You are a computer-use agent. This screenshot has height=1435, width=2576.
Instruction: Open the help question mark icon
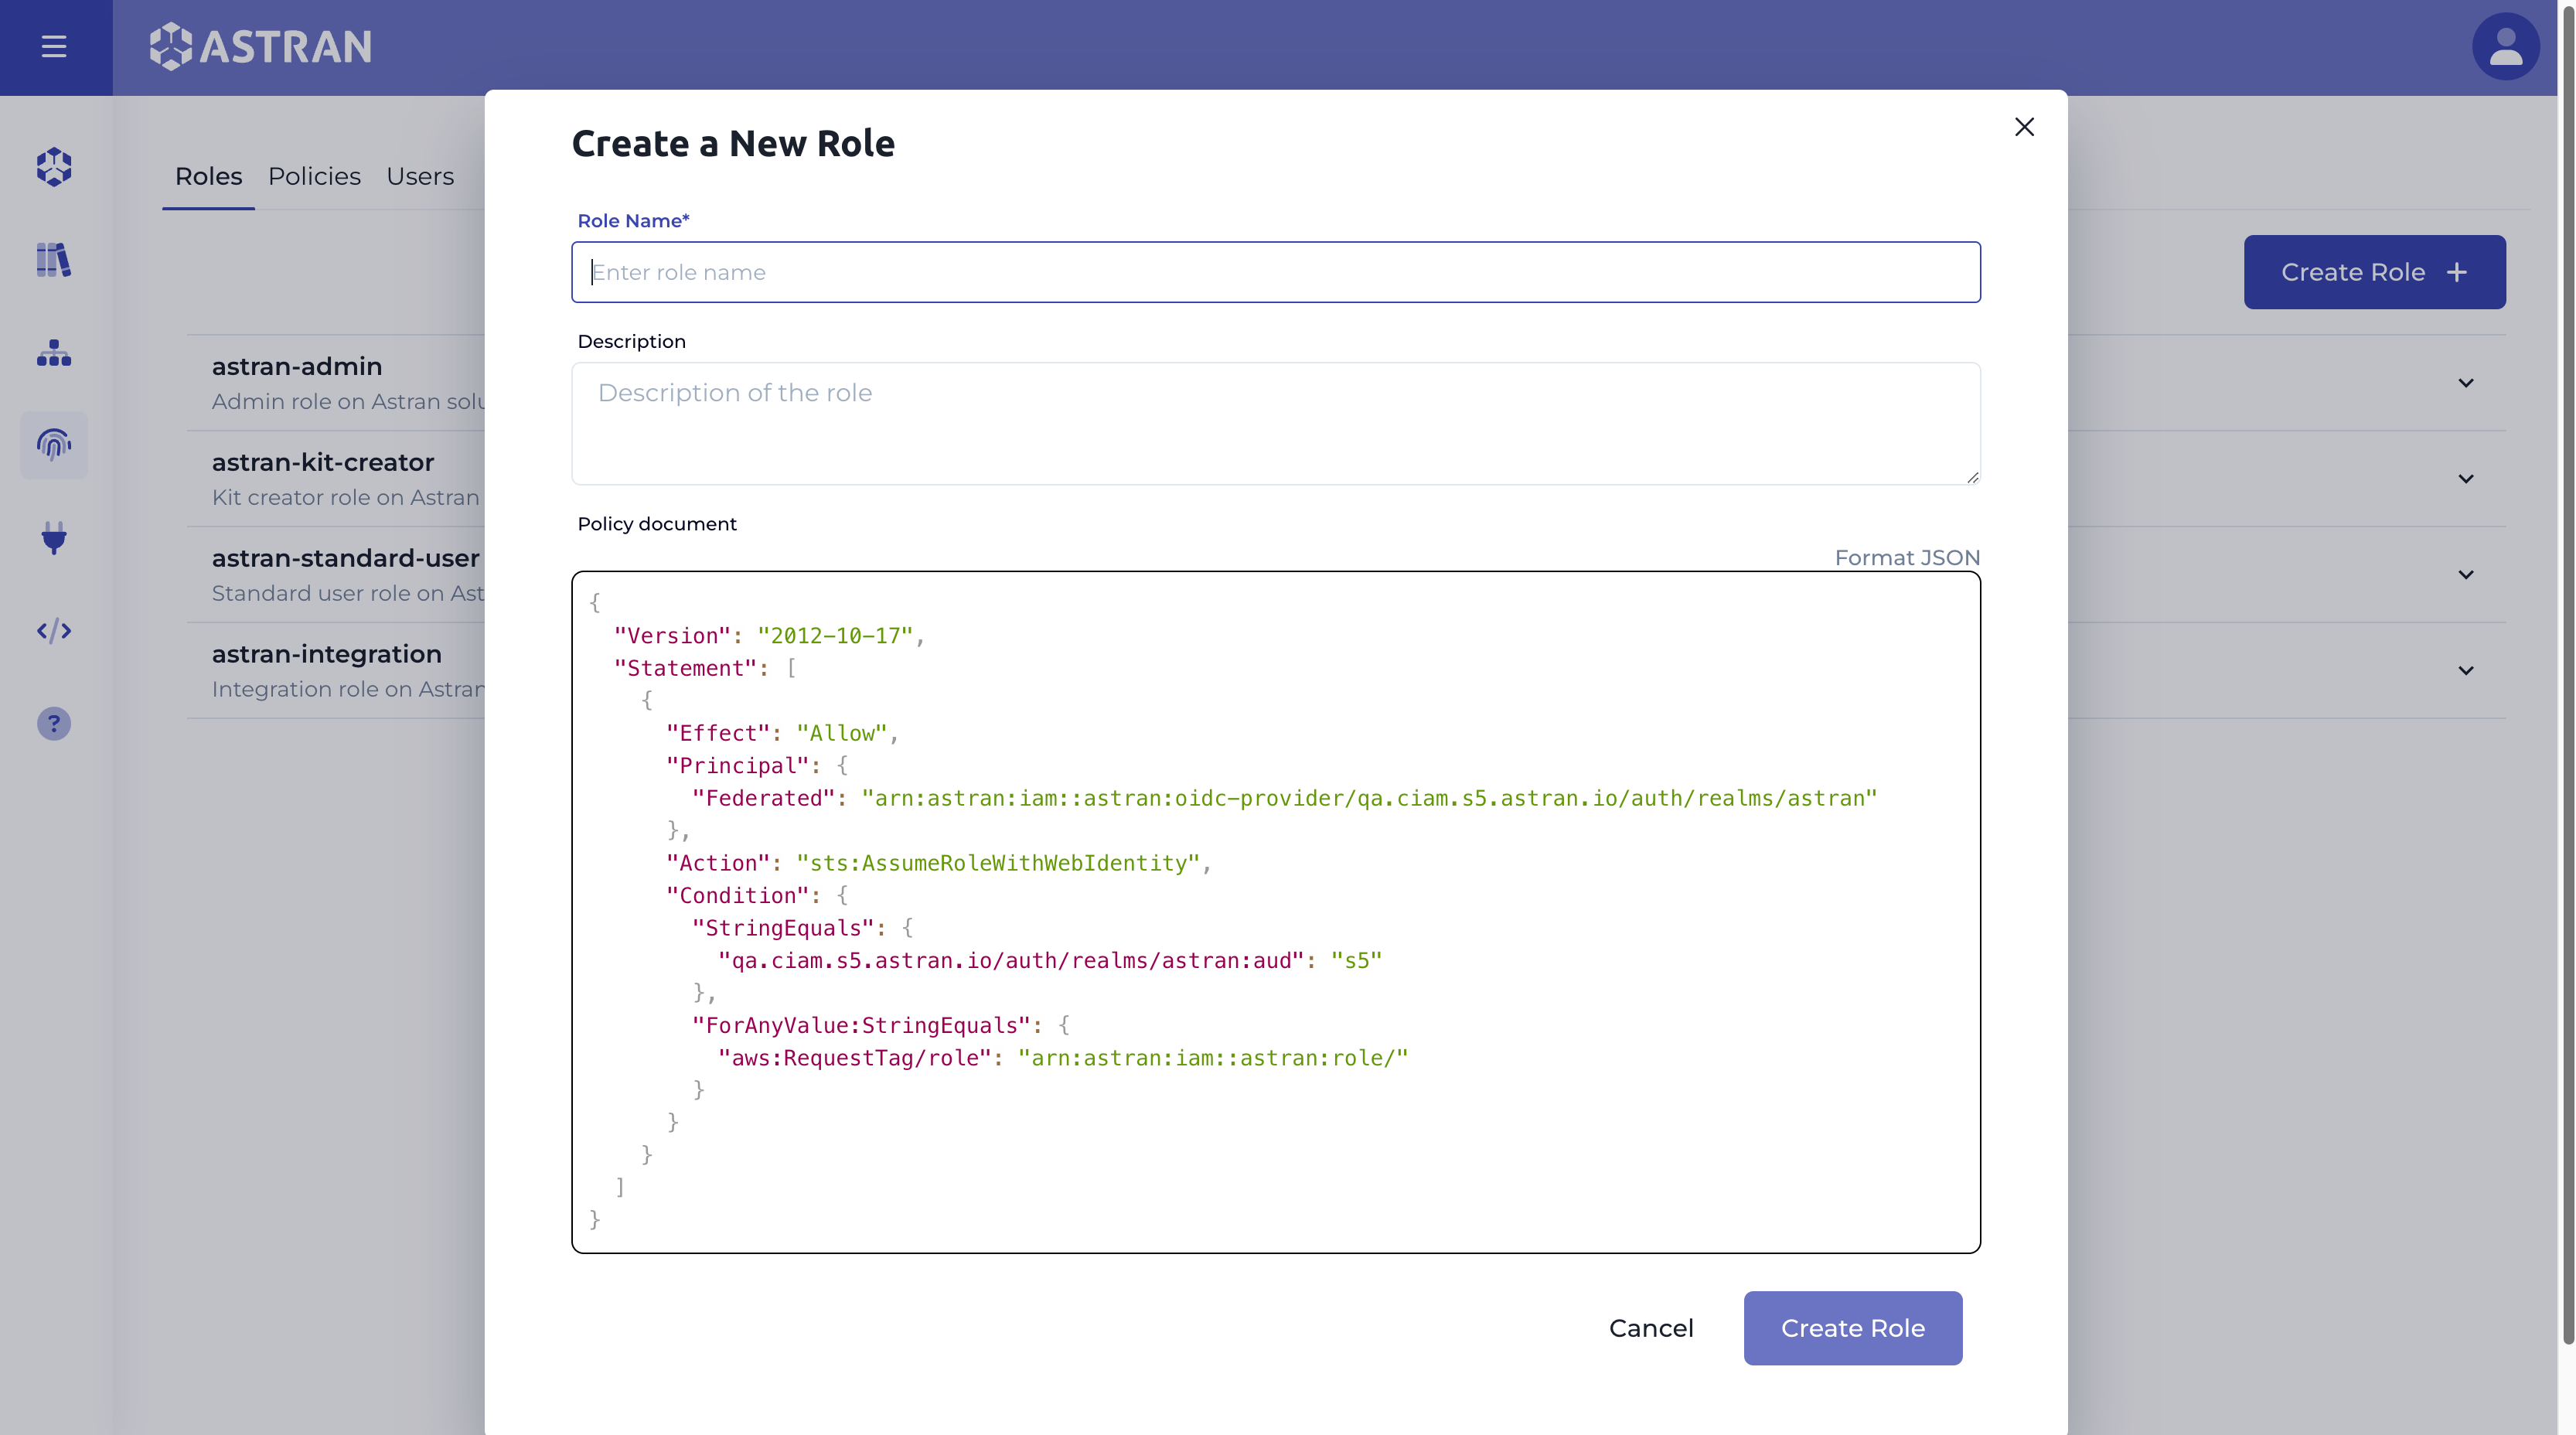[x=54, y=724]
